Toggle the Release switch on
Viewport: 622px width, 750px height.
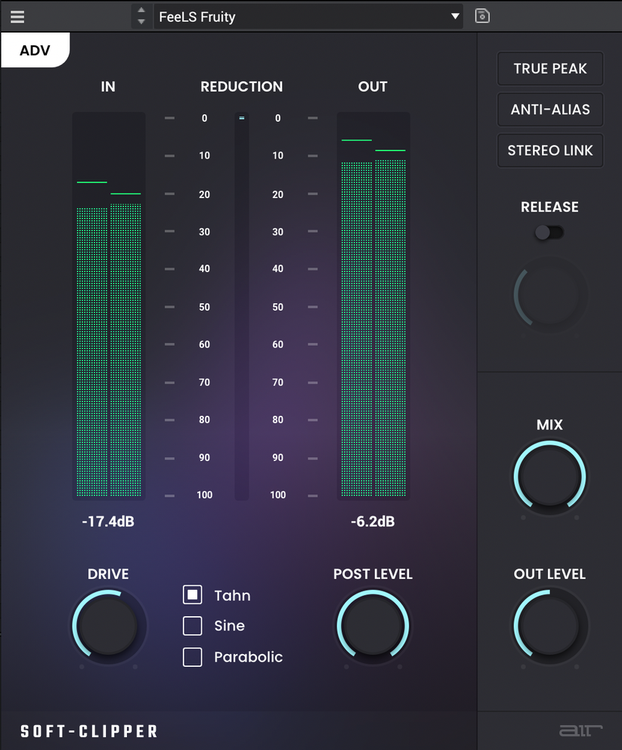[549, 232]
